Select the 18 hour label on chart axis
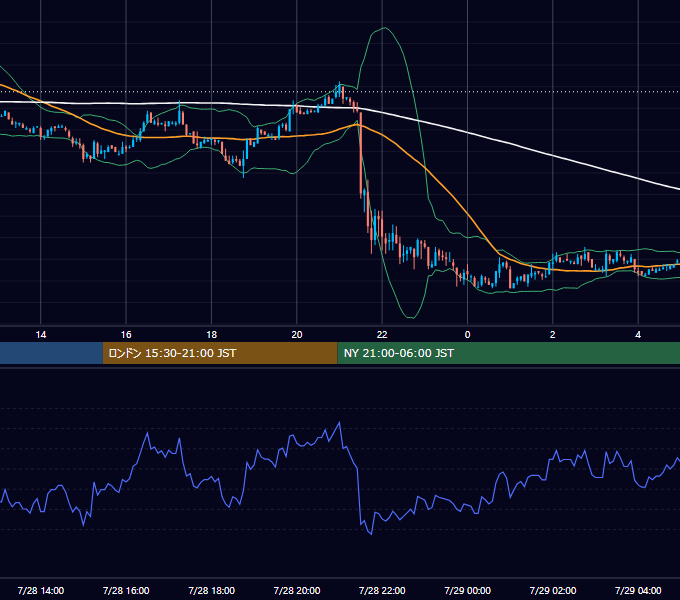Image resolution: width=680 pixels, height=600 pixels. [x=211, y=335]
